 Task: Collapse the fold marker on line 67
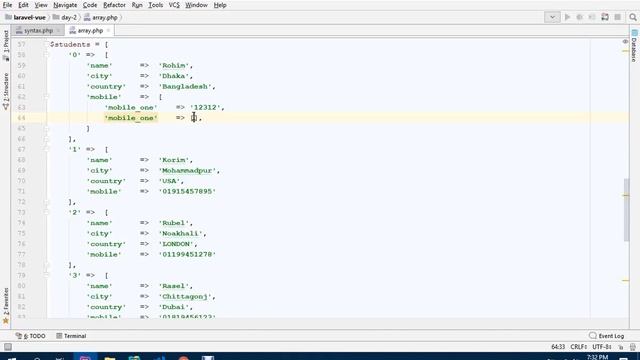coord(47,149)
